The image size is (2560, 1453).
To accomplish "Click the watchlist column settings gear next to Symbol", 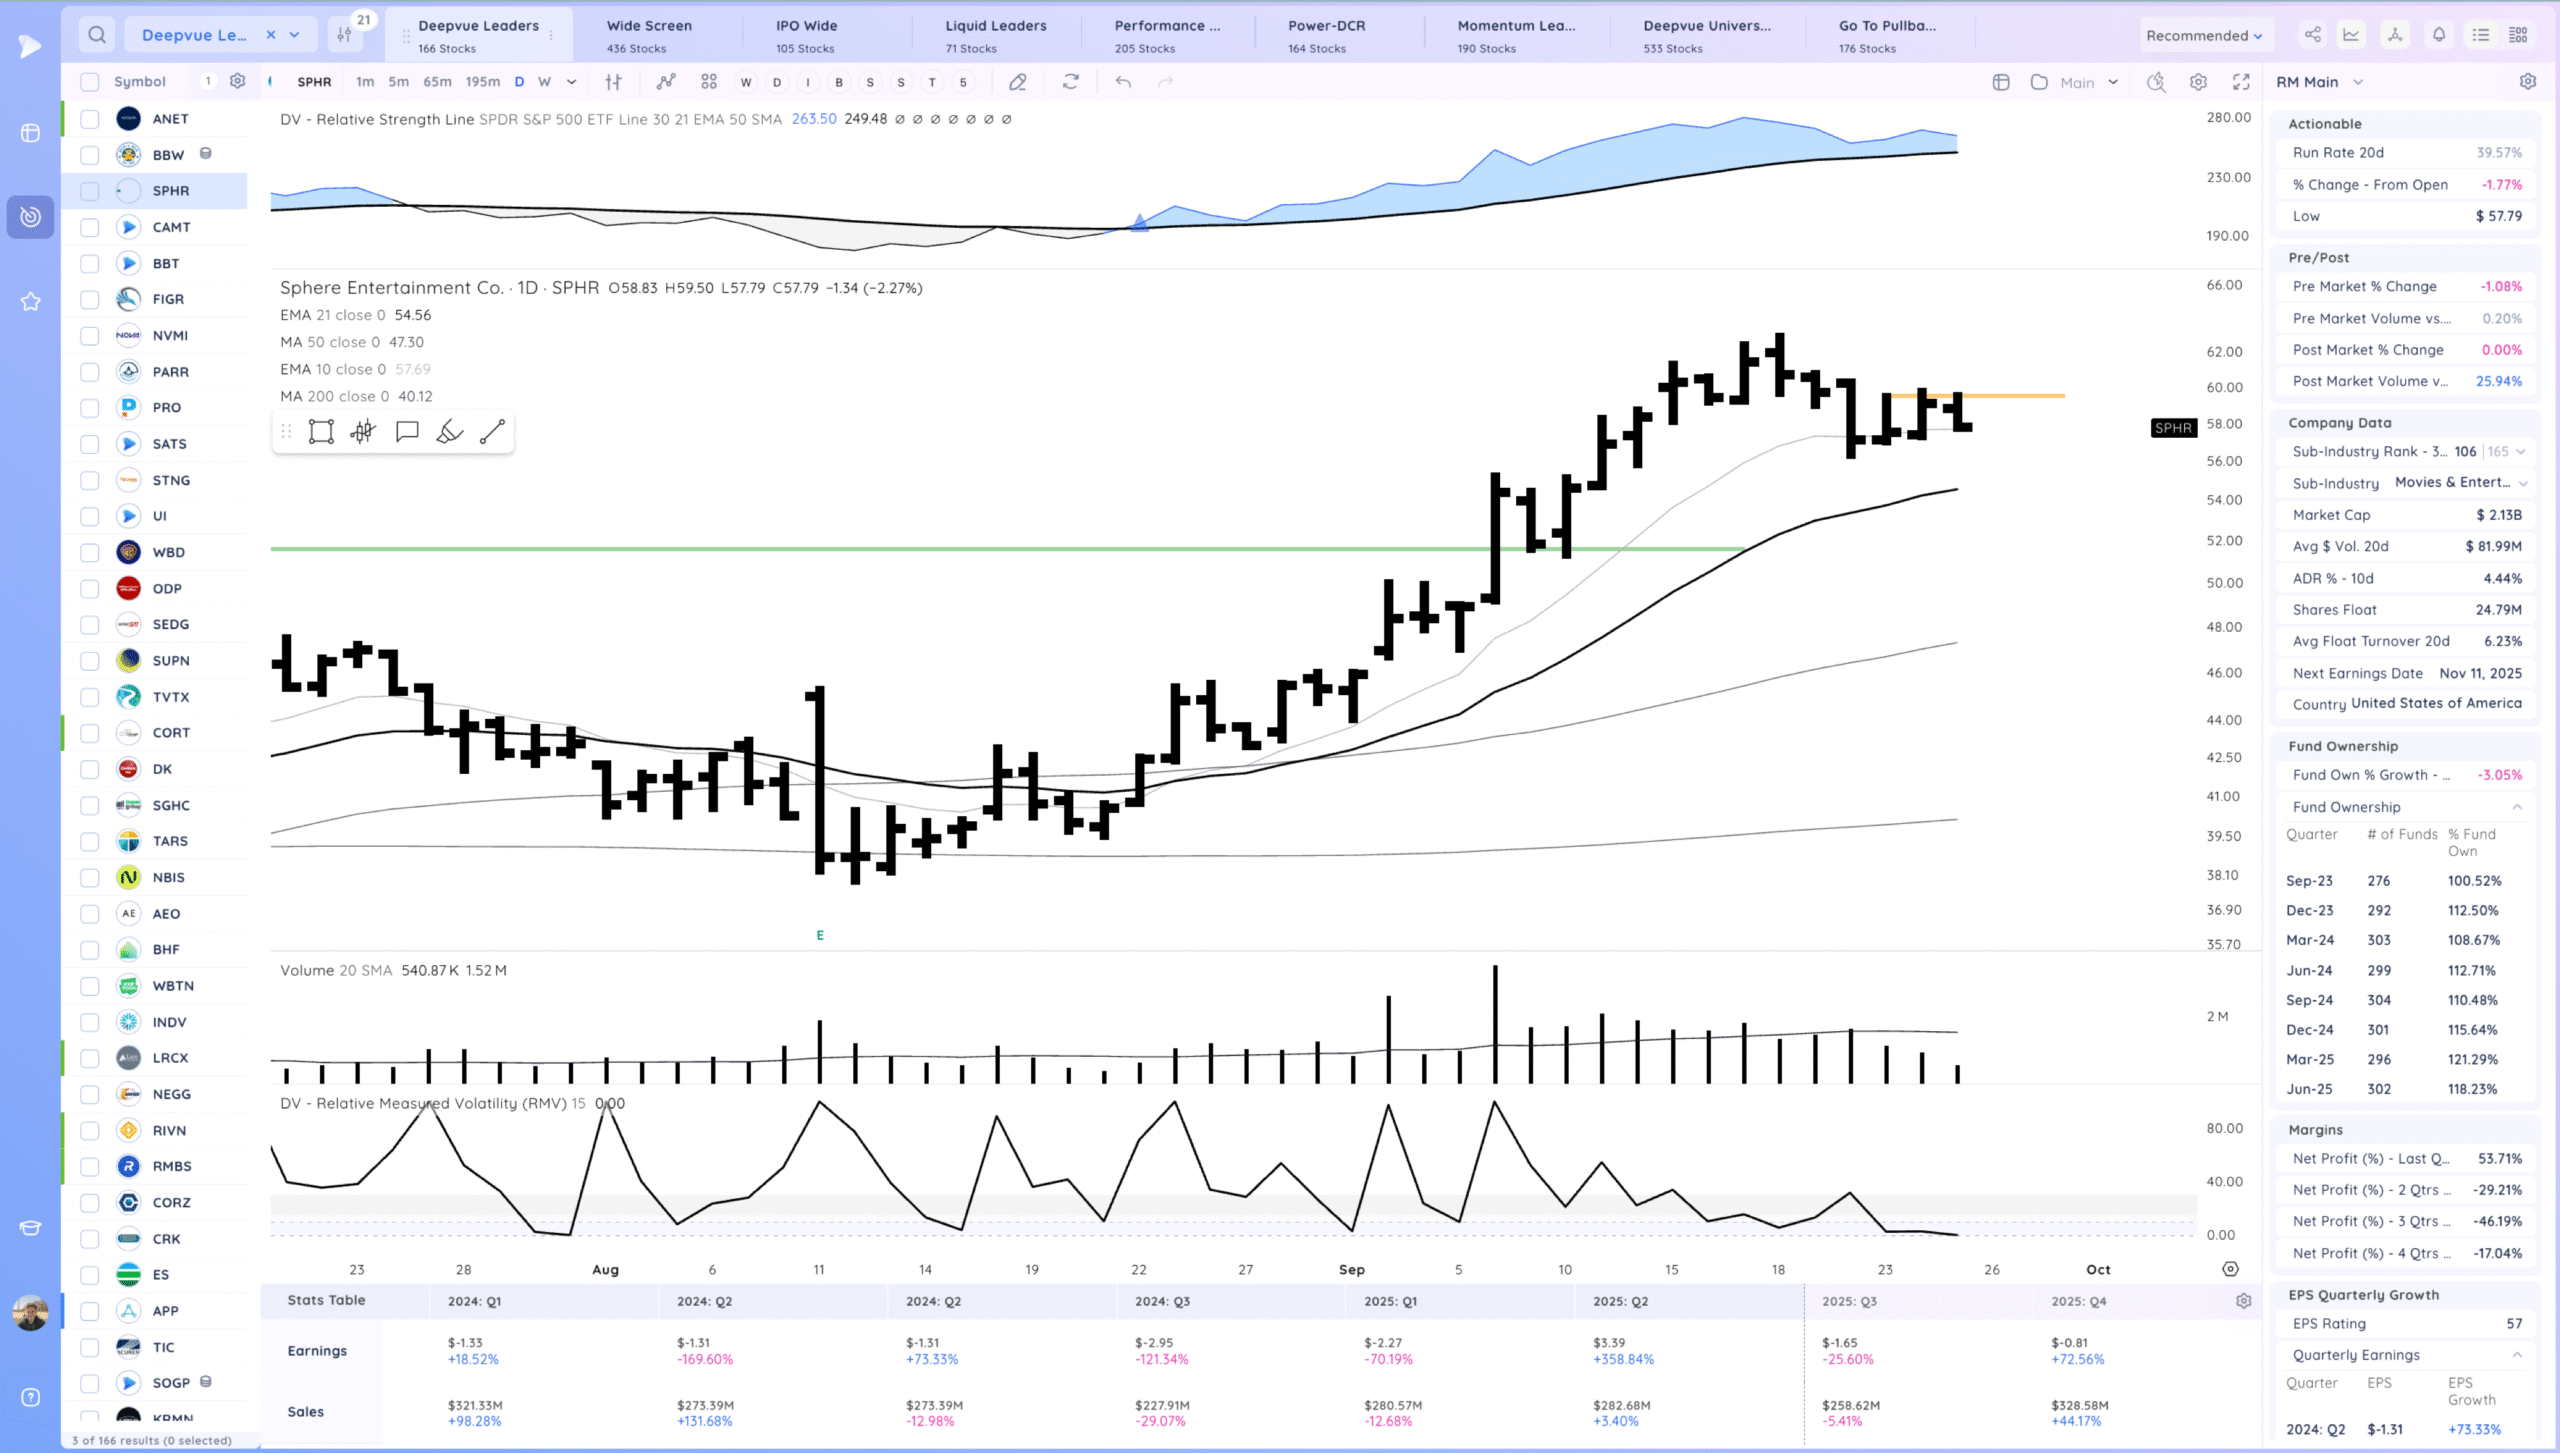I will 237,82.
